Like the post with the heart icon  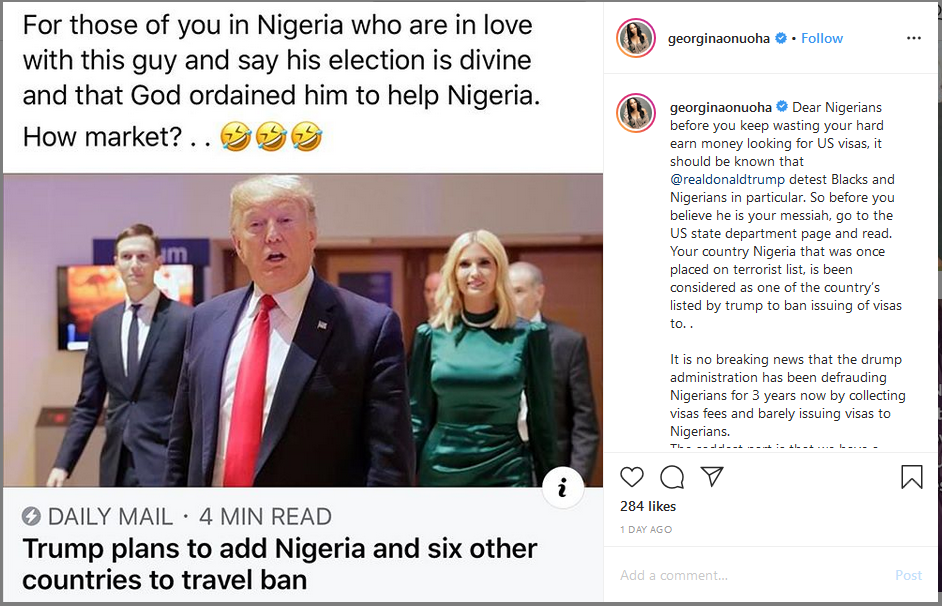(x=631, y=477)
